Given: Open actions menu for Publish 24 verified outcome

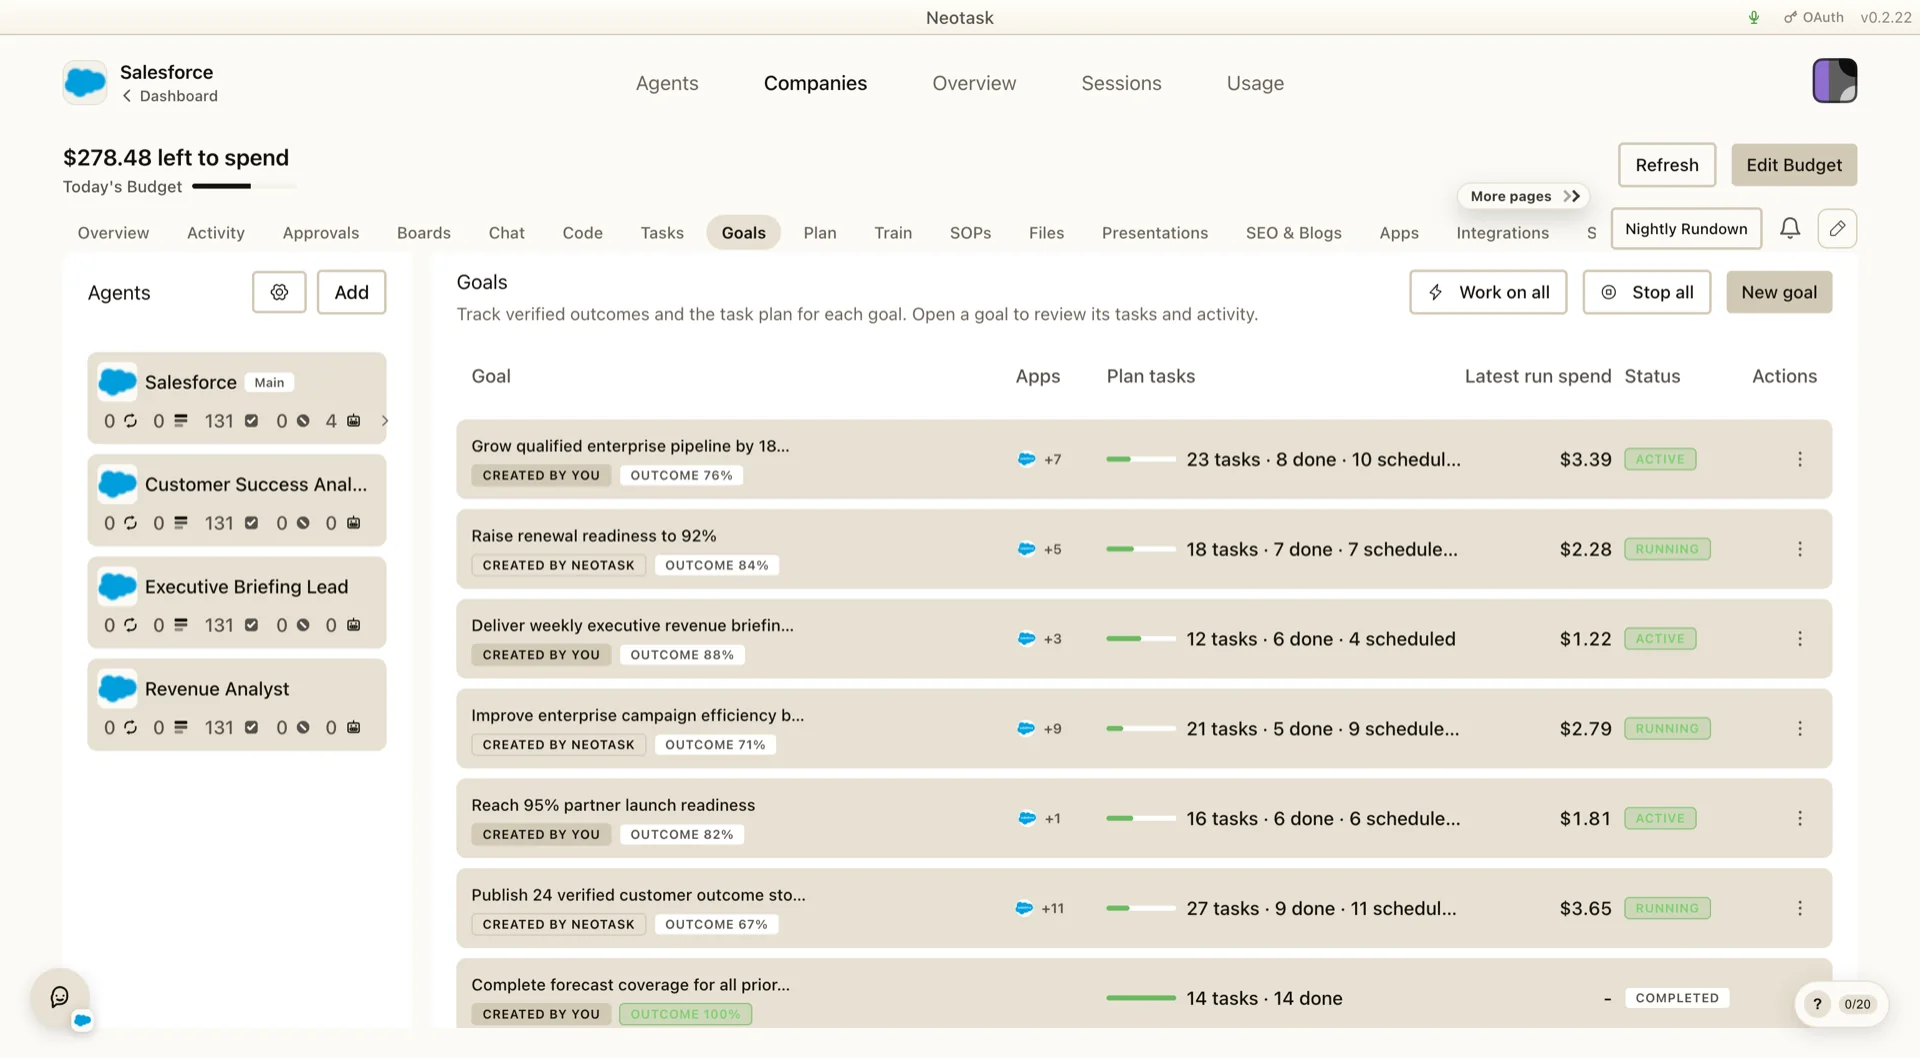Looking at the screenshot, I should click(1800, 908).
